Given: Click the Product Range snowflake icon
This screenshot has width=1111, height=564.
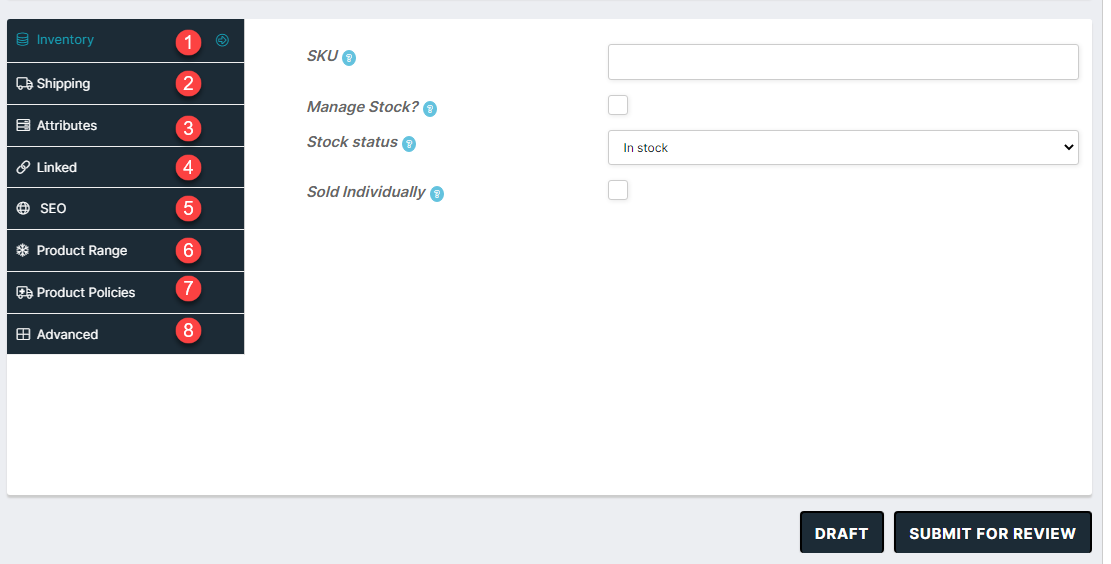Looking at the screenshot, I should (23, 250).
